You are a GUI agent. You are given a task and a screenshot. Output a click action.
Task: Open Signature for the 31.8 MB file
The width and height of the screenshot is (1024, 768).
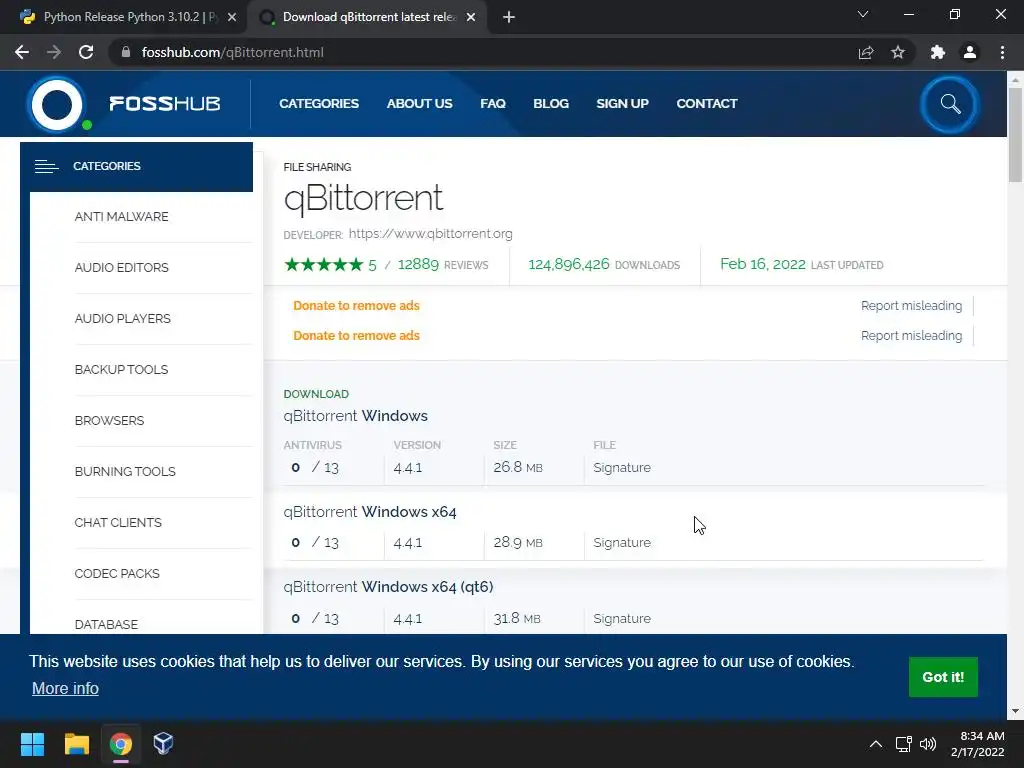(x=622, y=618)
